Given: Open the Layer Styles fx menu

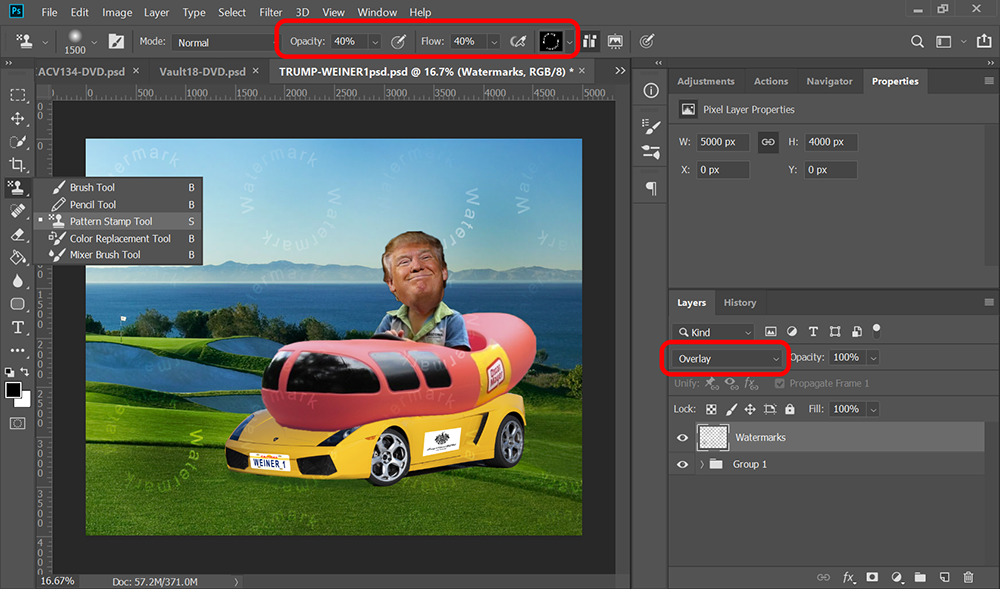Looking at the screenshot, I should tap(848, 577).
